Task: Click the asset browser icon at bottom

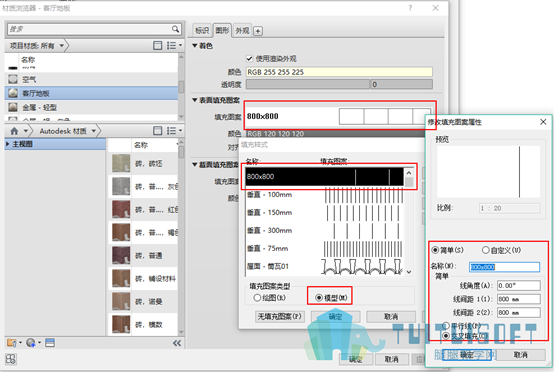Action: tap(50, 343)
